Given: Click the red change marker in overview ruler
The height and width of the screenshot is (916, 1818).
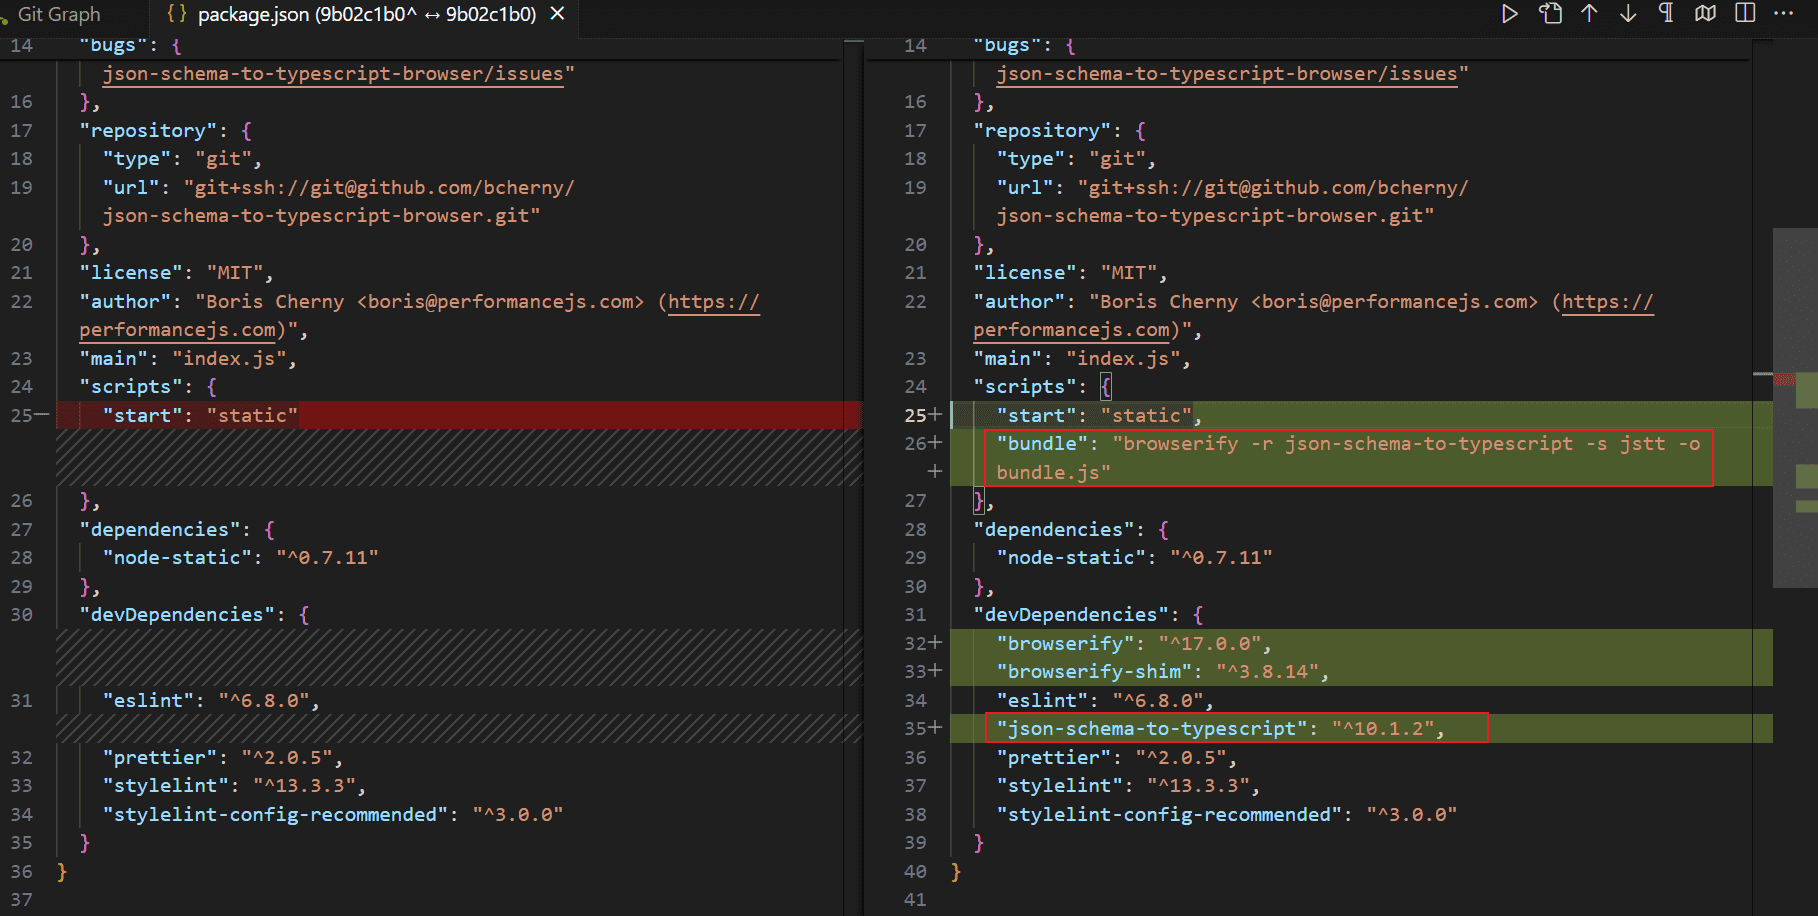Looking at the screenshot, I should pos(1784,380).
